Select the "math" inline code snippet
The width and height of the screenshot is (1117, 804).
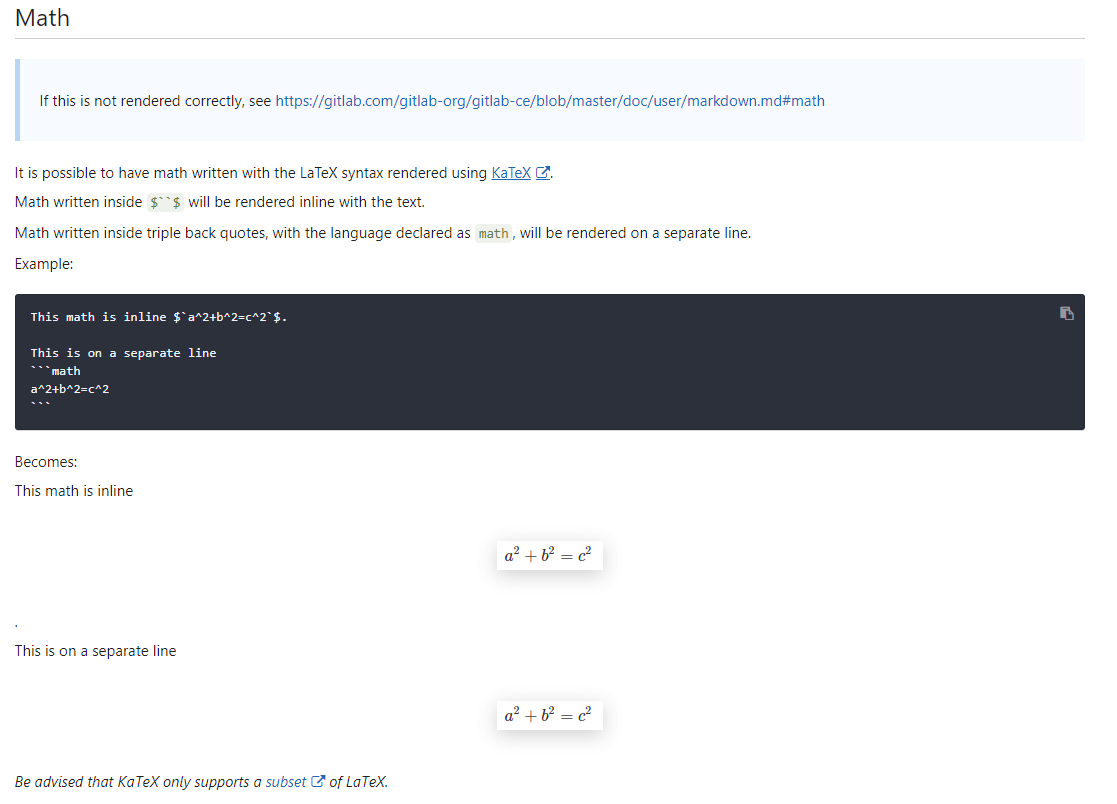(x=493, y=234)
